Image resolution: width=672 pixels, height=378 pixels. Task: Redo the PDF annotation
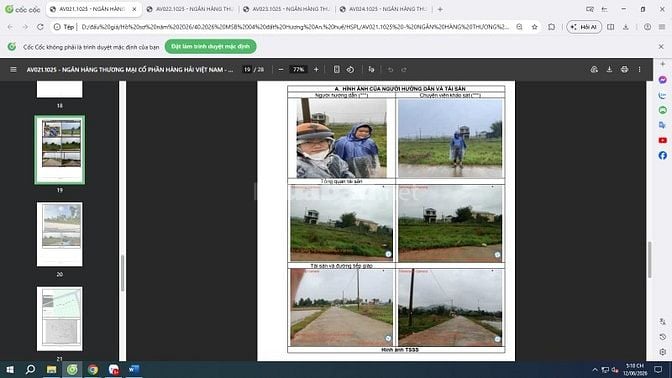pyautogui.click(x=404, y=69)
